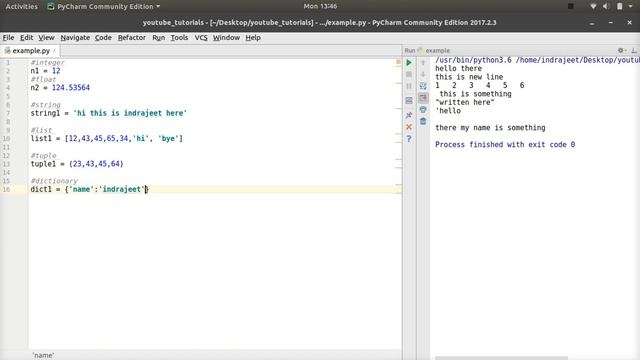Click the n1 = 12 code line
This screenshot has width=640, height=360.
pyautogui.click(x=45, y=71)
